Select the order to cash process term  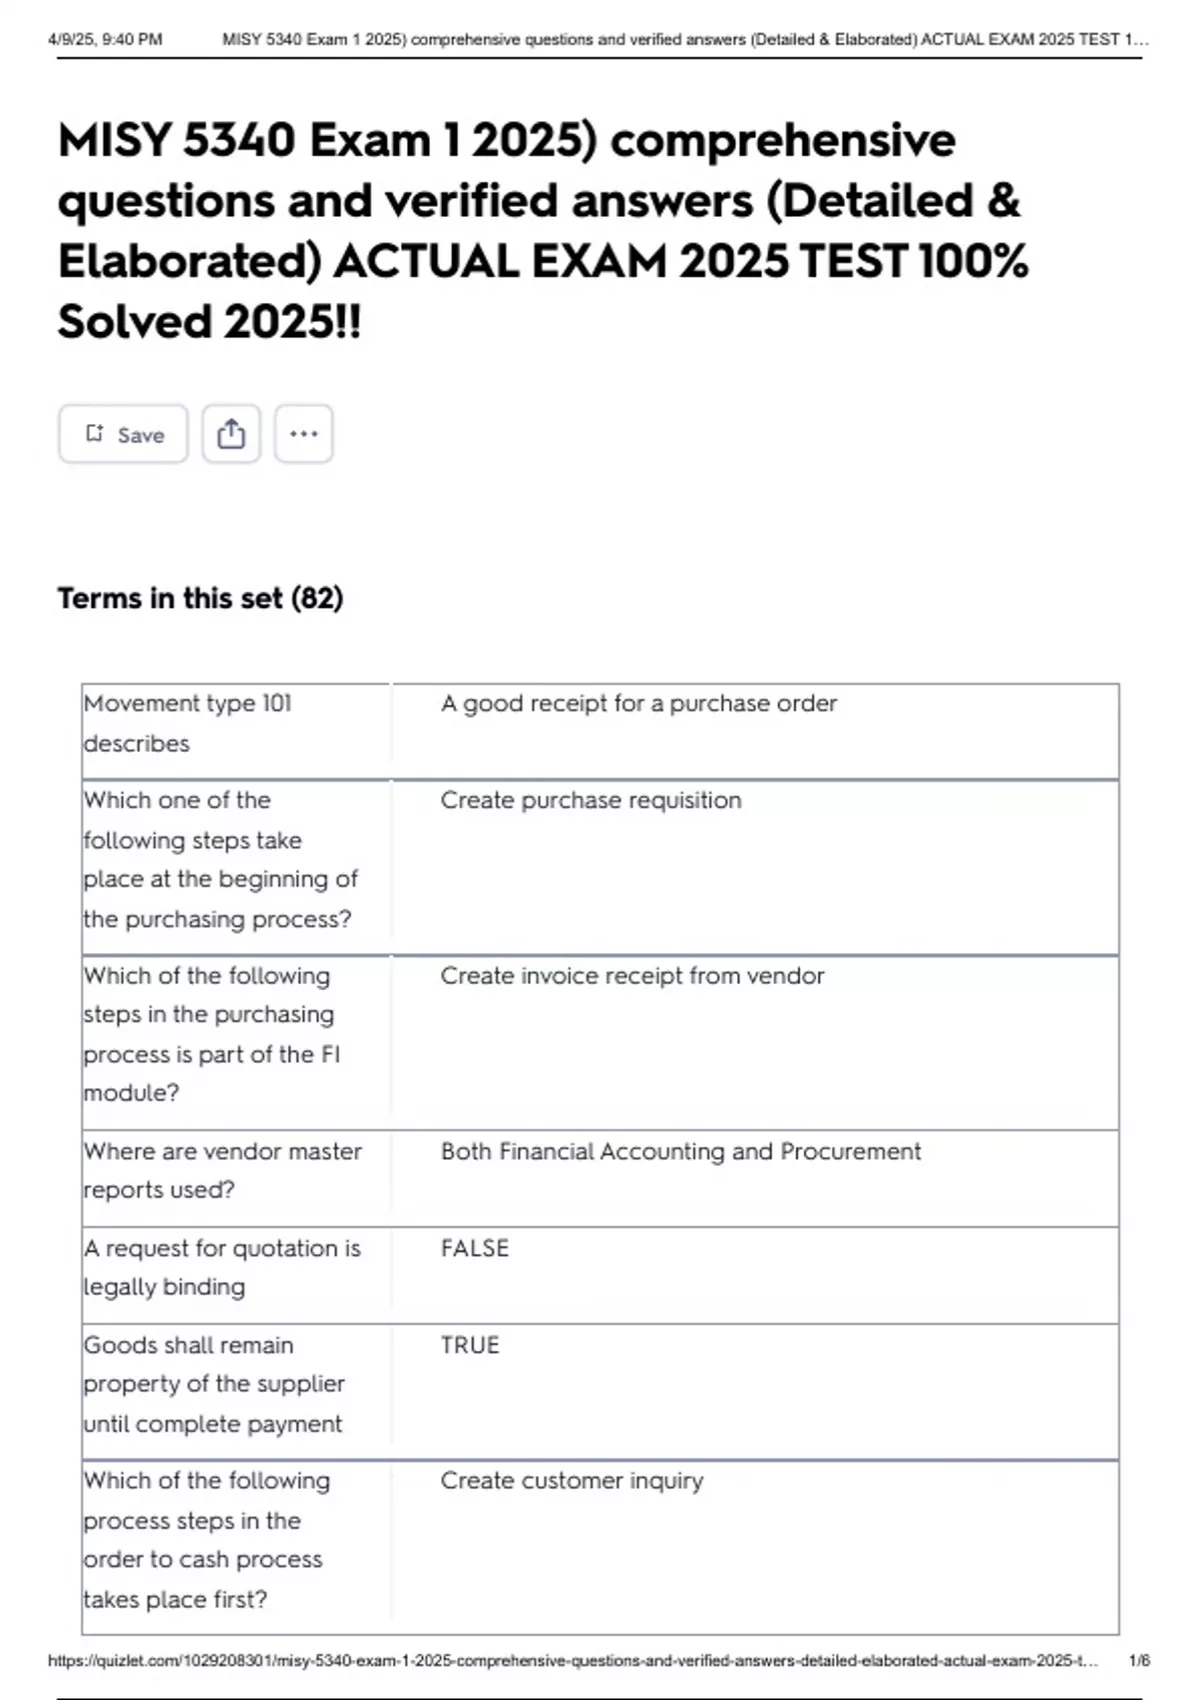click(206, 1540)
